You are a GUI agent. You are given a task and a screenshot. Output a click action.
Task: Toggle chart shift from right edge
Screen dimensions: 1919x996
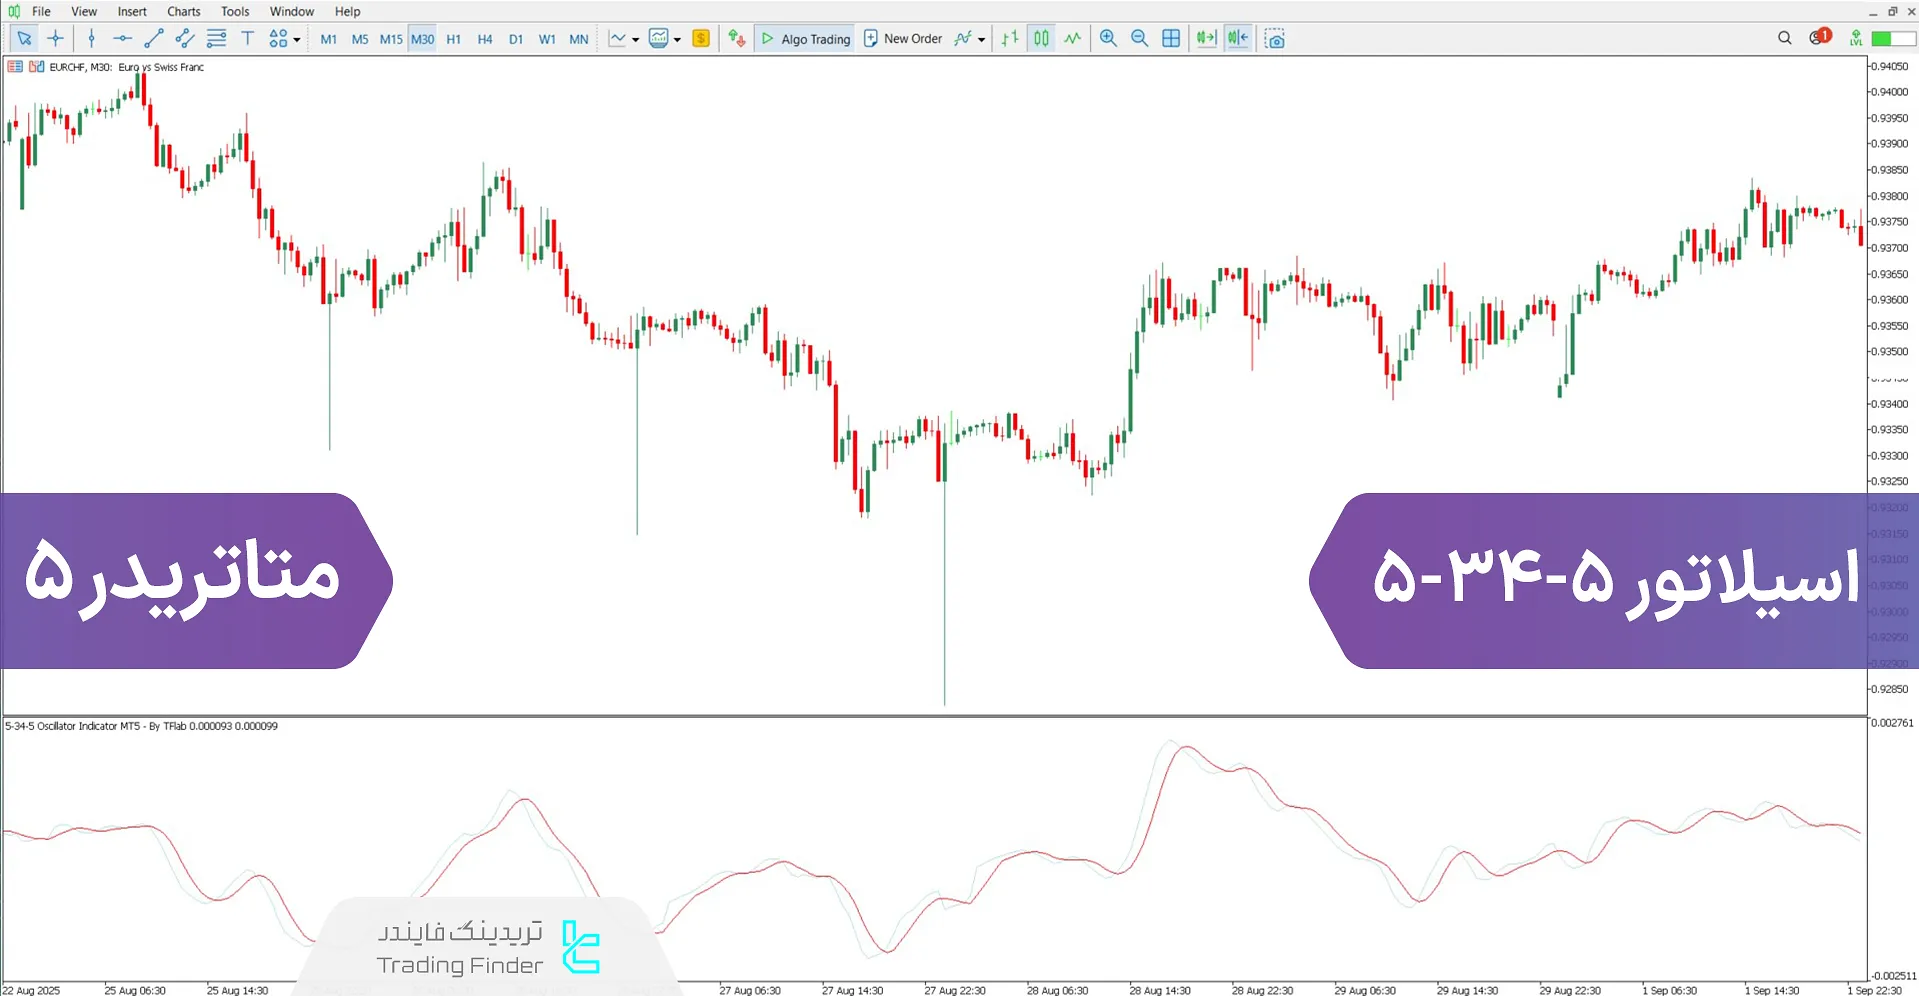1238,39
